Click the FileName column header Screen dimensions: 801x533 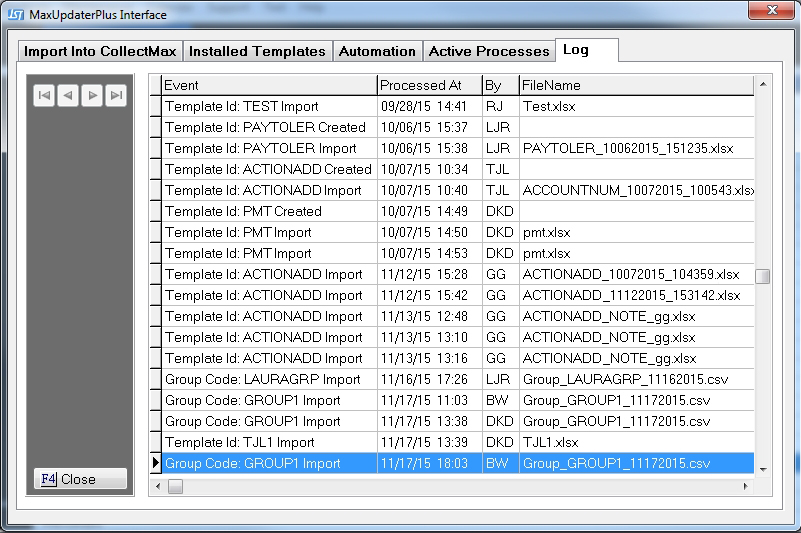pos(635,85)
